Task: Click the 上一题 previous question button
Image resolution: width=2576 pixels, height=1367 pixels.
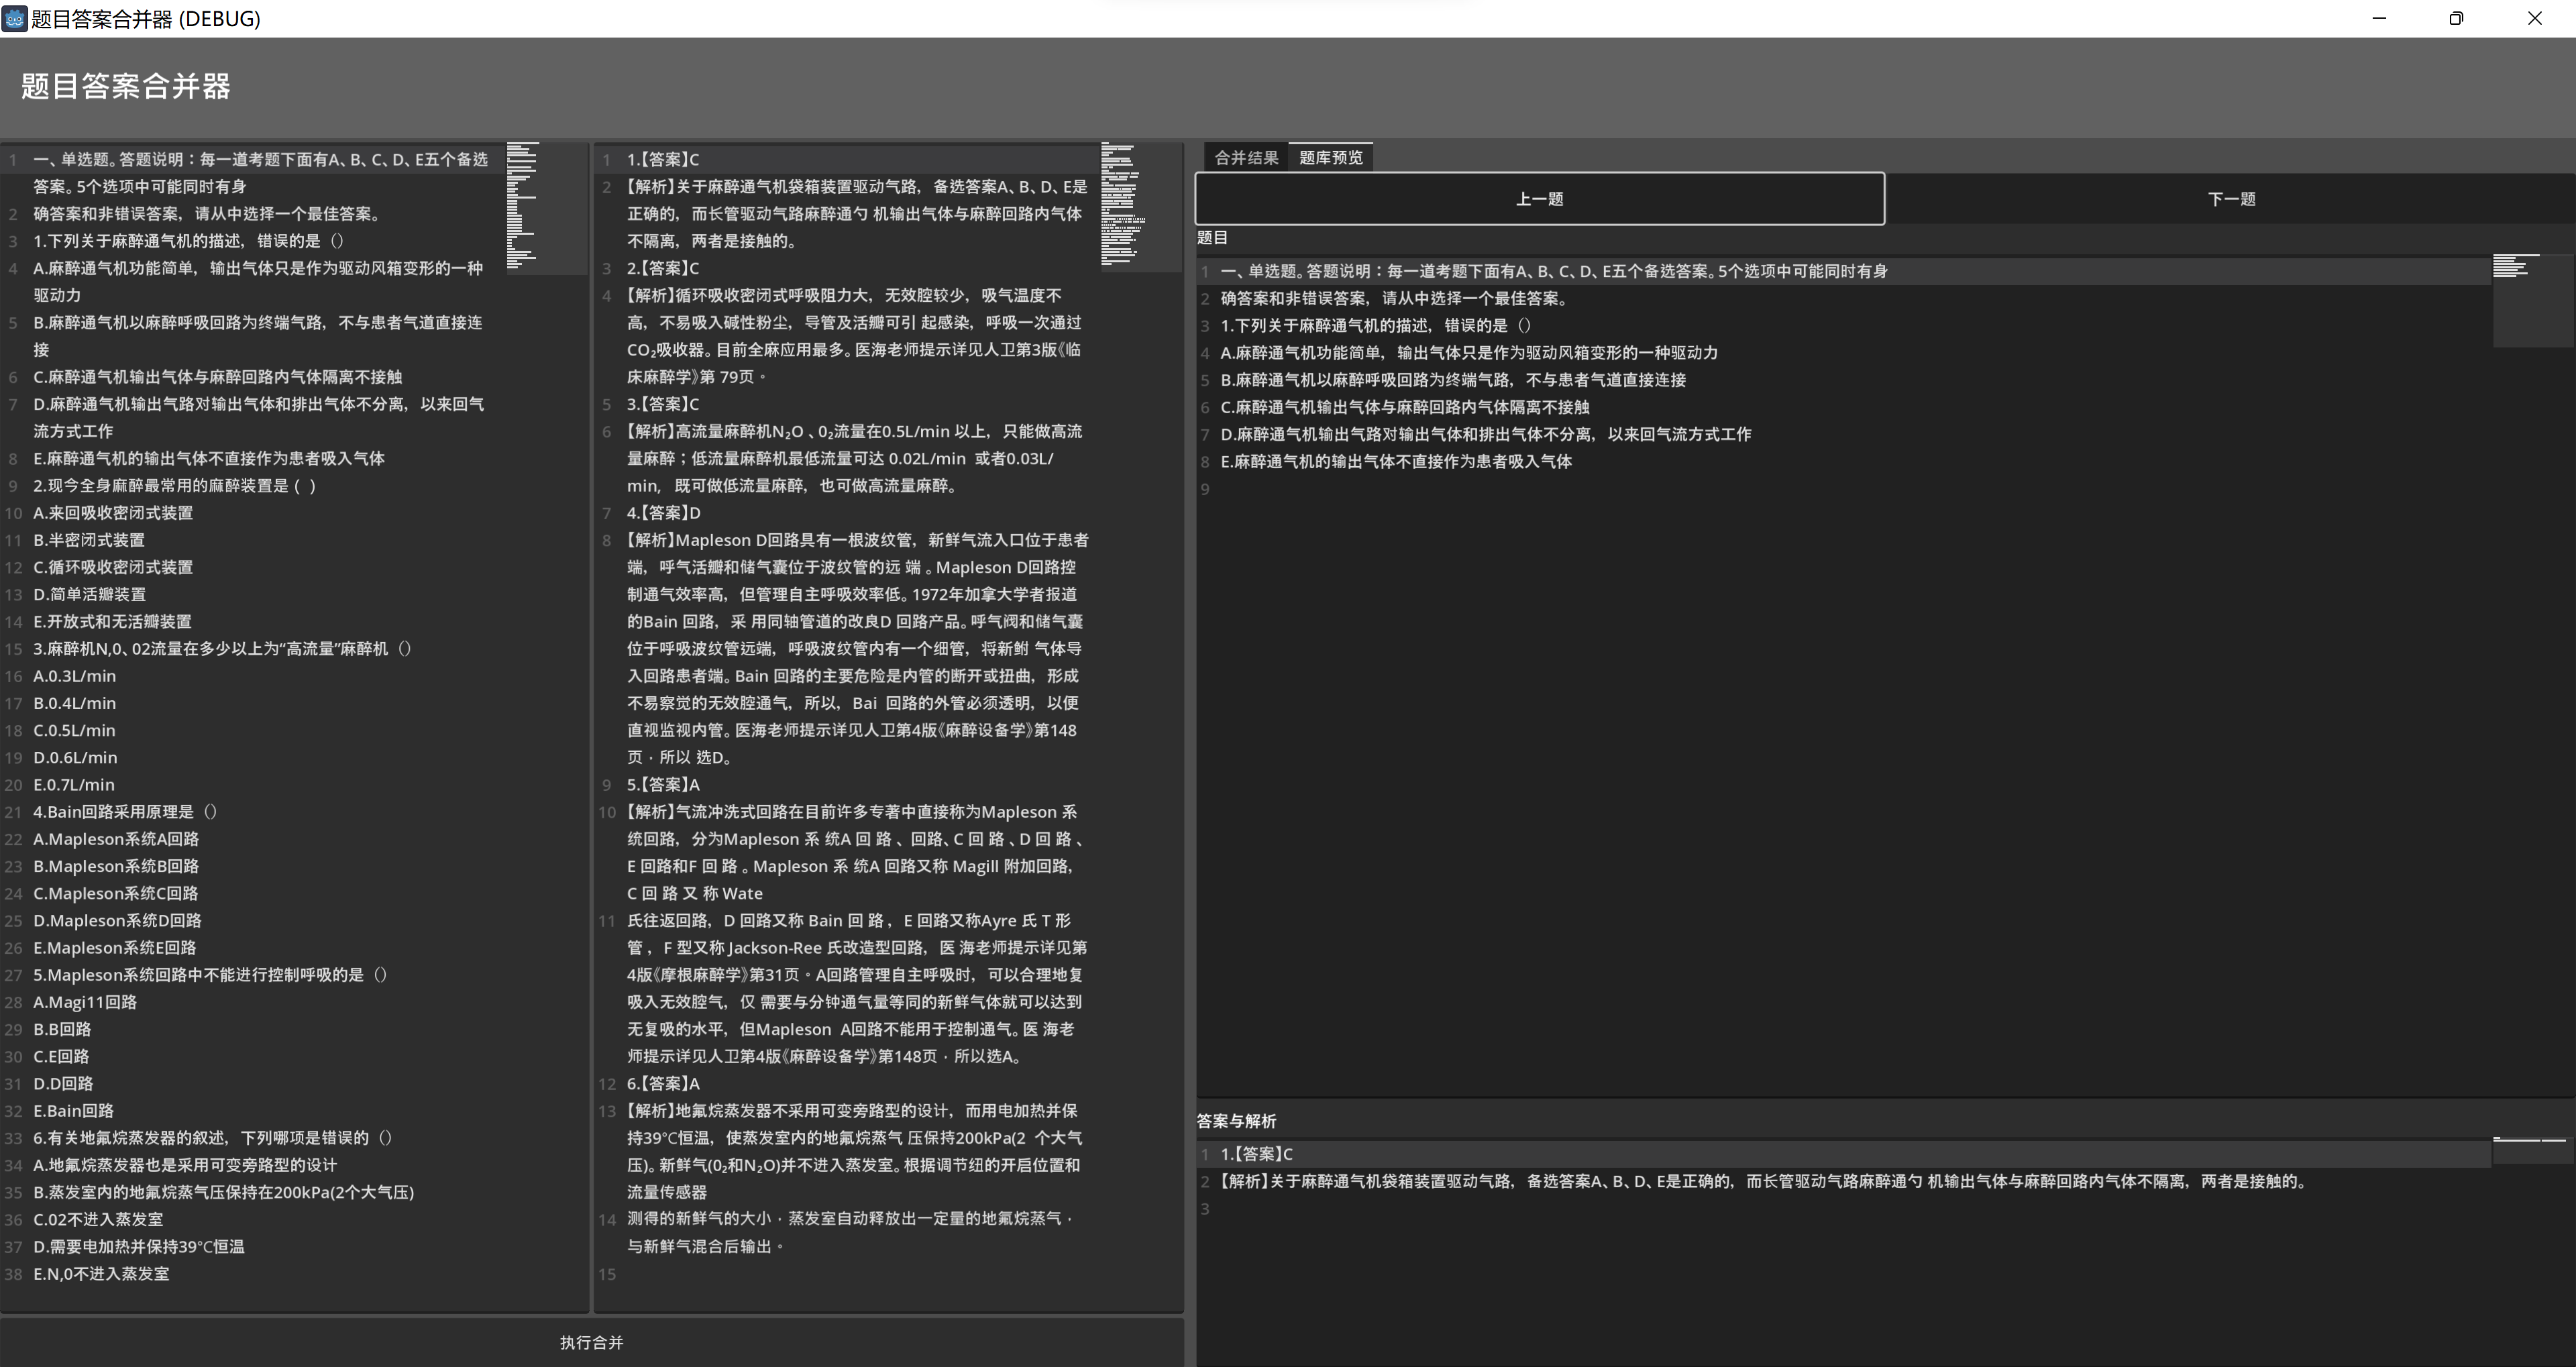Action: pos(1539,199)
